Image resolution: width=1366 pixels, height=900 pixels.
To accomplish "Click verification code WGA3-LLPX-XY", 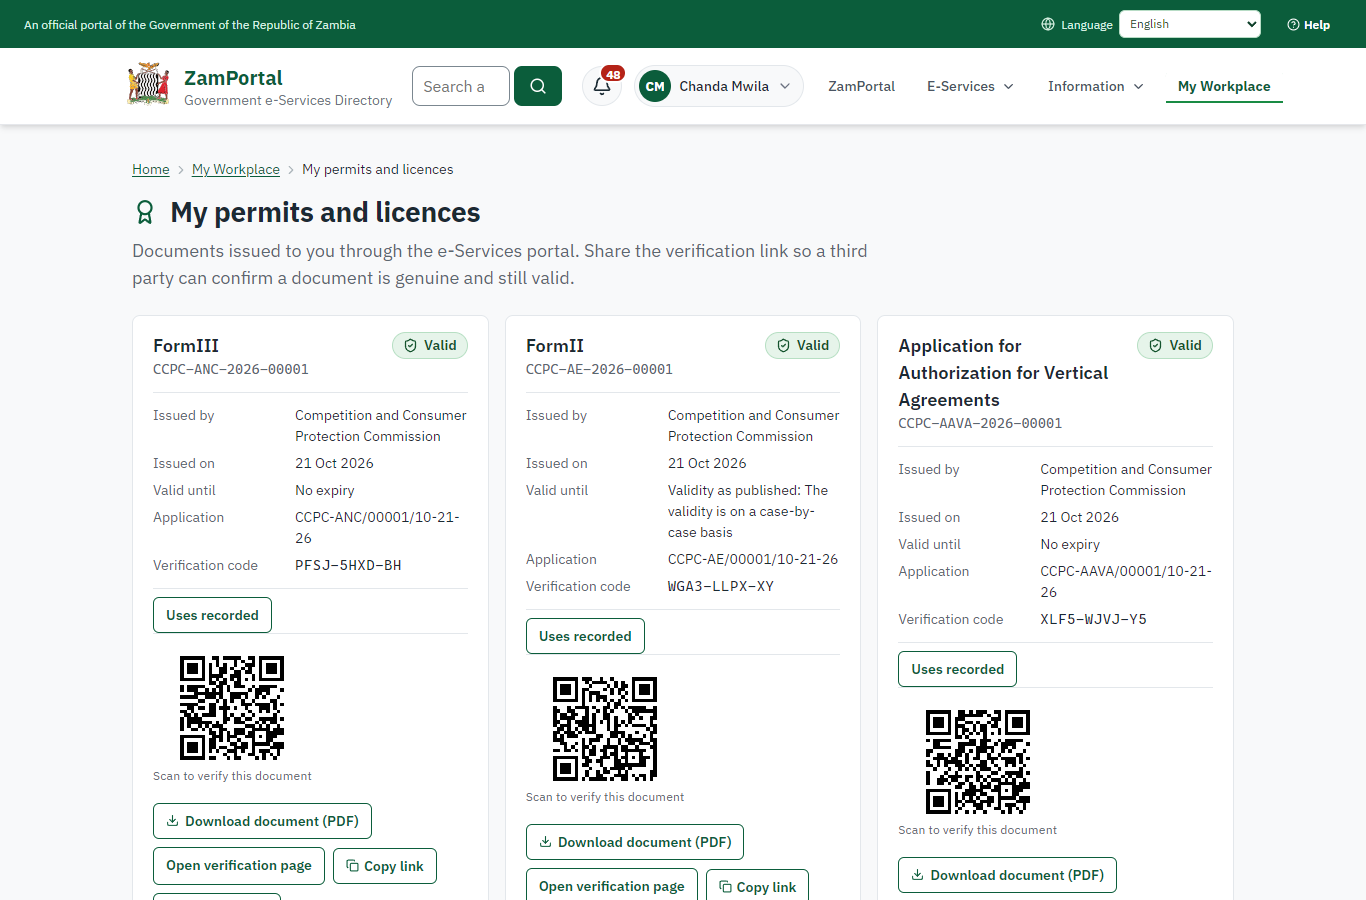I will [721, 586].
